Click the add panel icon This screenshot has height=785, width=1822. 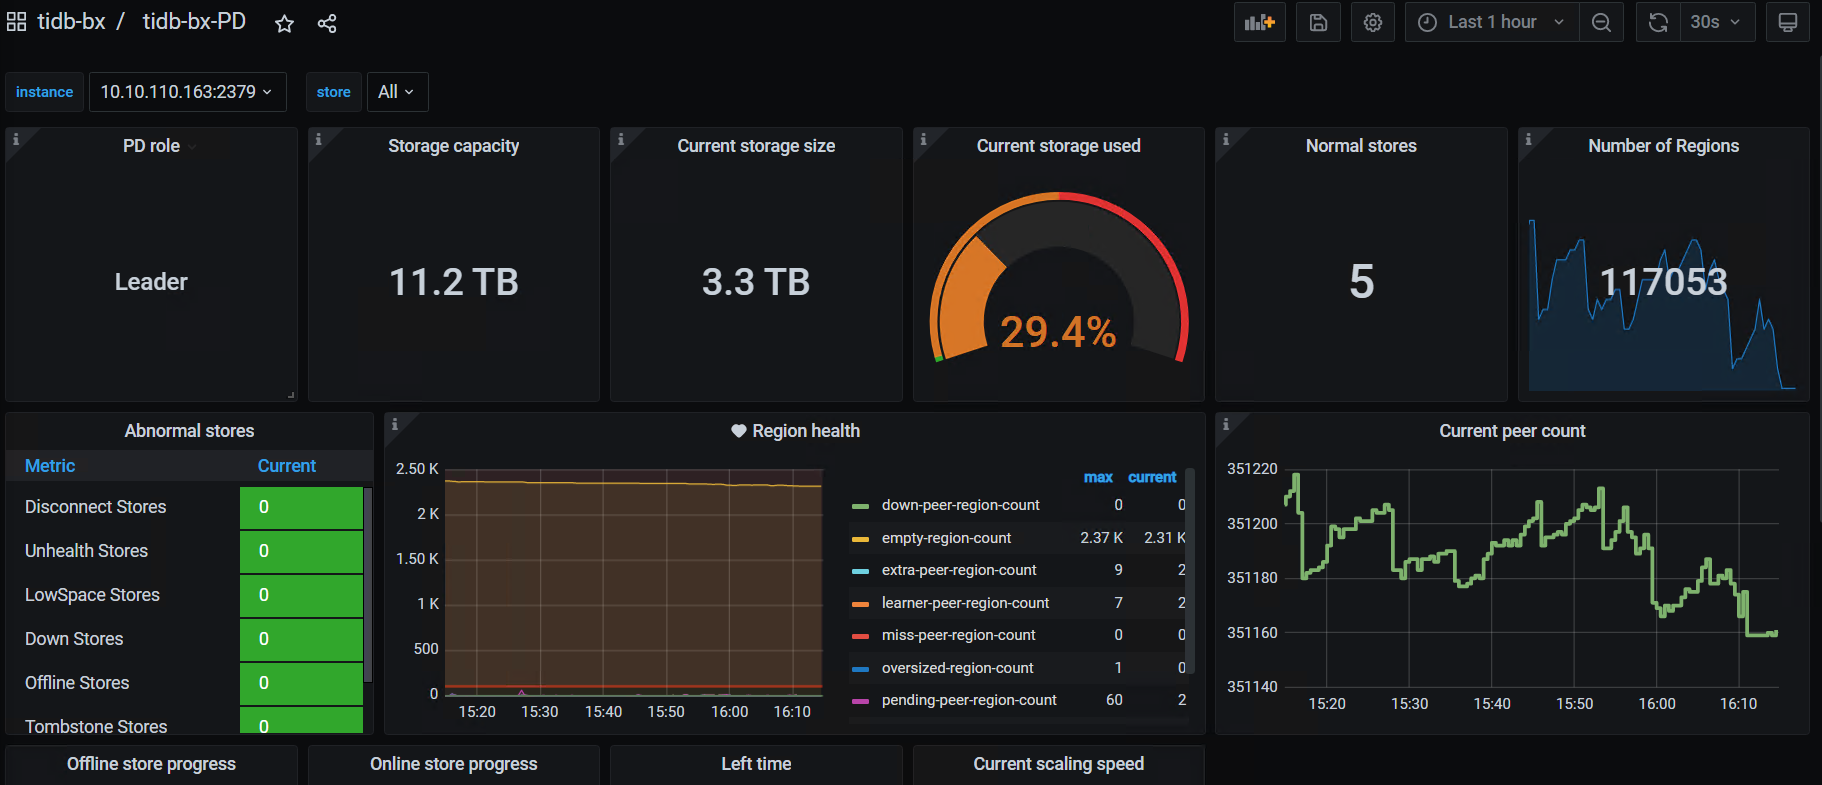tap(1259, 22)
